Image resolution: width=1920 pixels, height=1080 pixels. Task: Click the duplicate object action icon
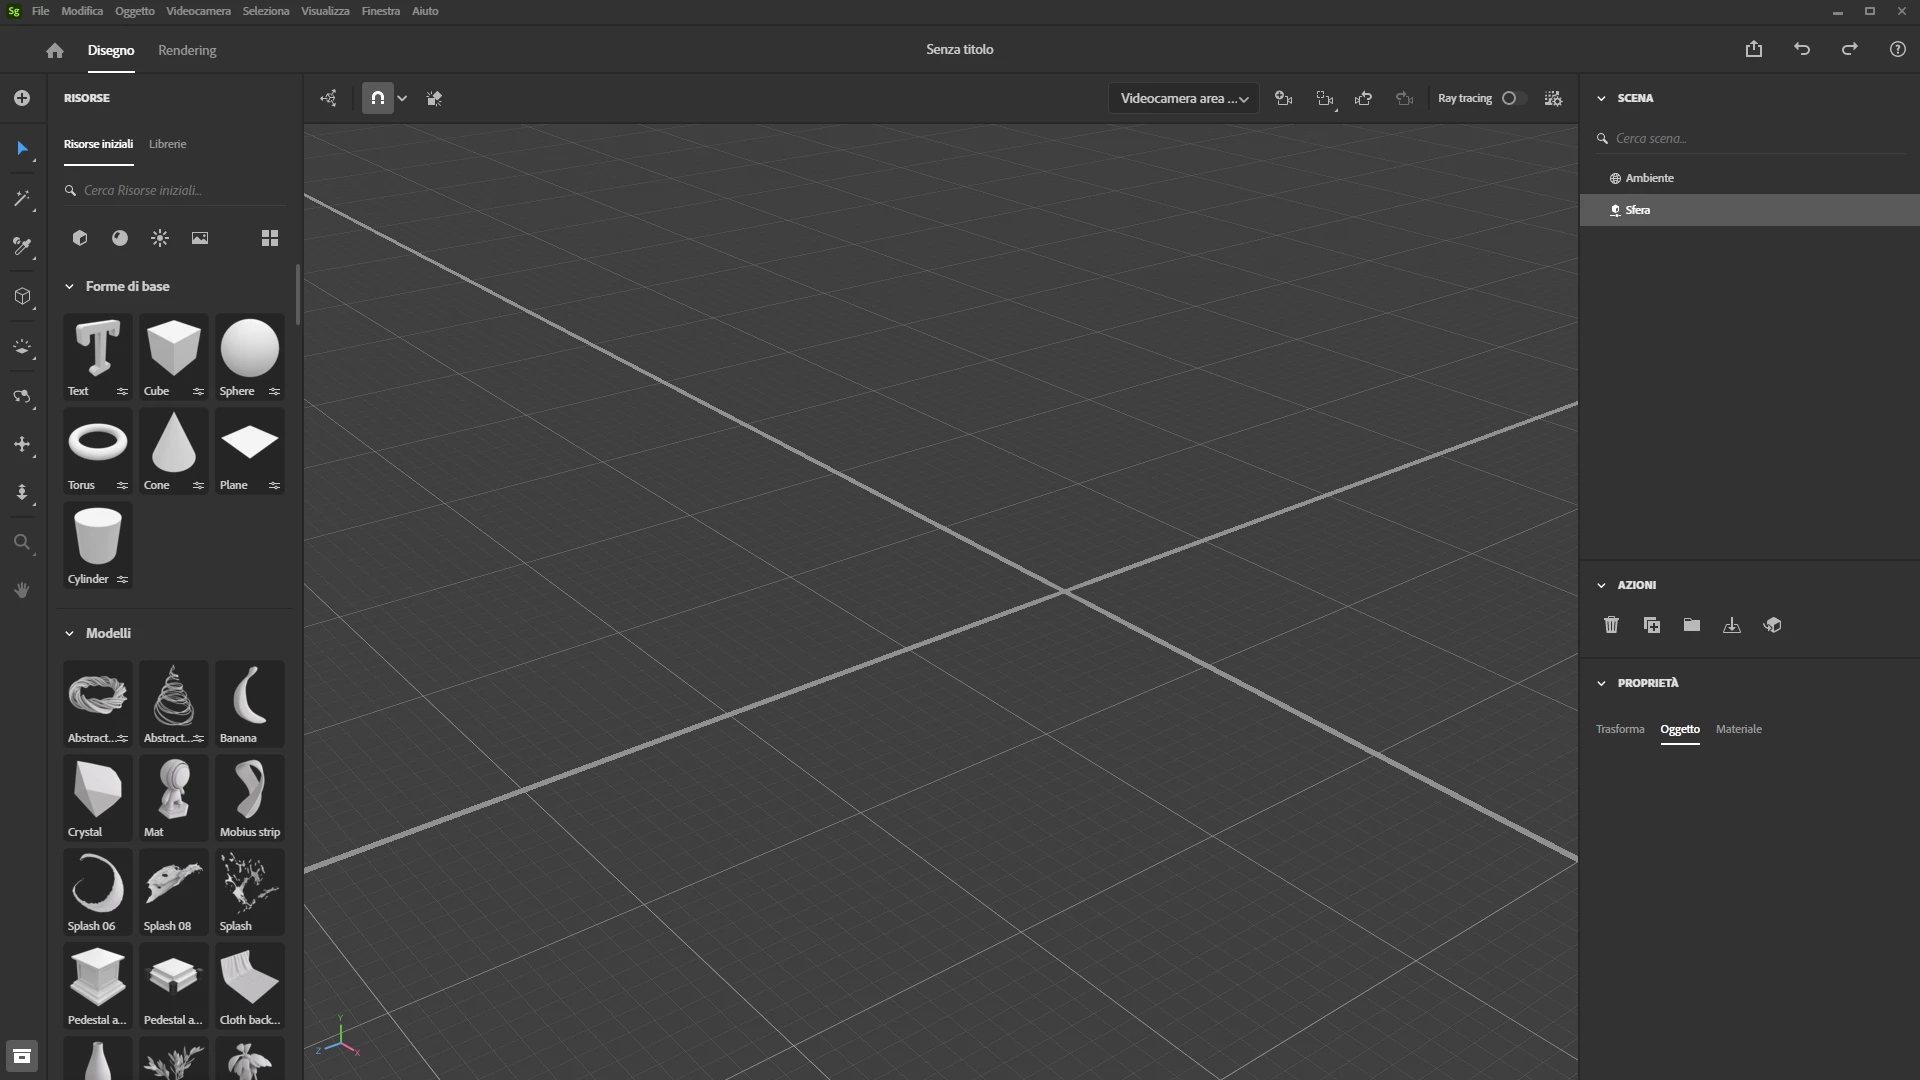pyautogui.click(x=1652, y=625)
